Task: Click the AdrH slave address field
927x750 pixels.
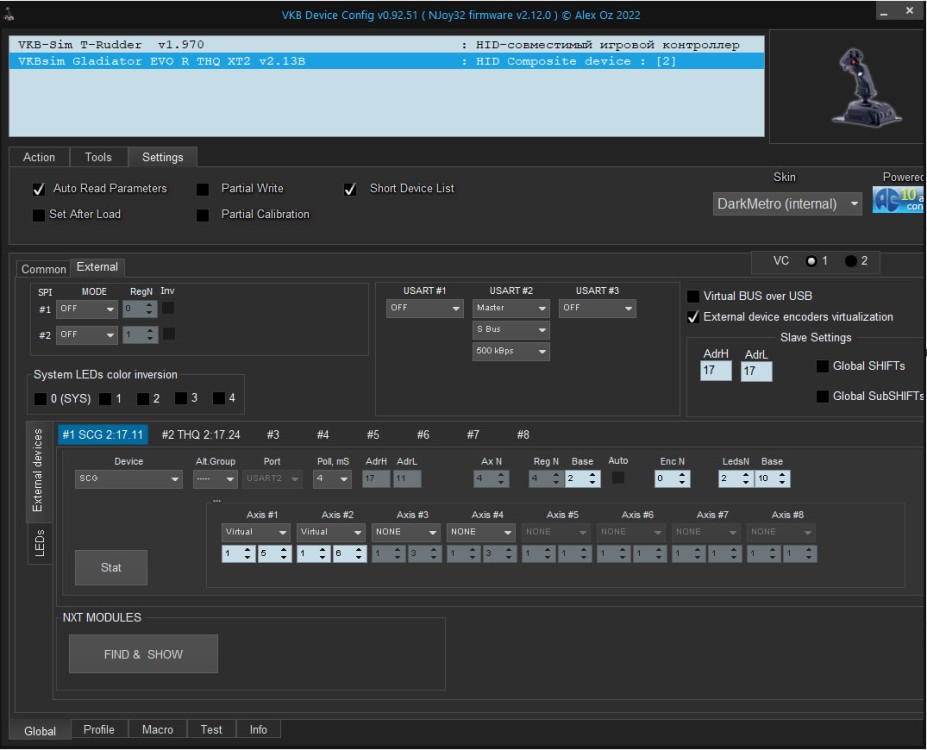Action: (716, 371)
